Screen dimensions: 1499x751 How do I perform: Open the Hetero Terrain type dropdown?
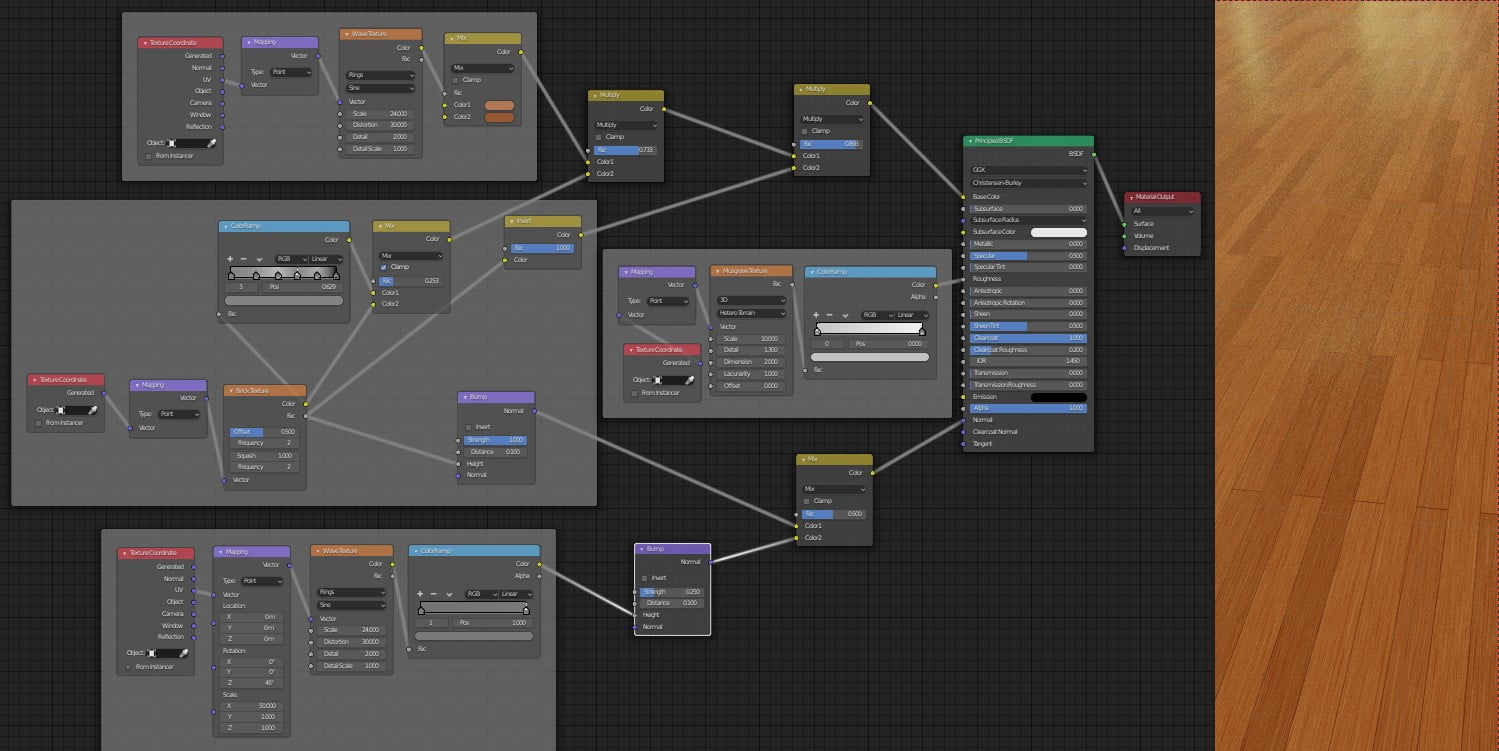point(750,313)
